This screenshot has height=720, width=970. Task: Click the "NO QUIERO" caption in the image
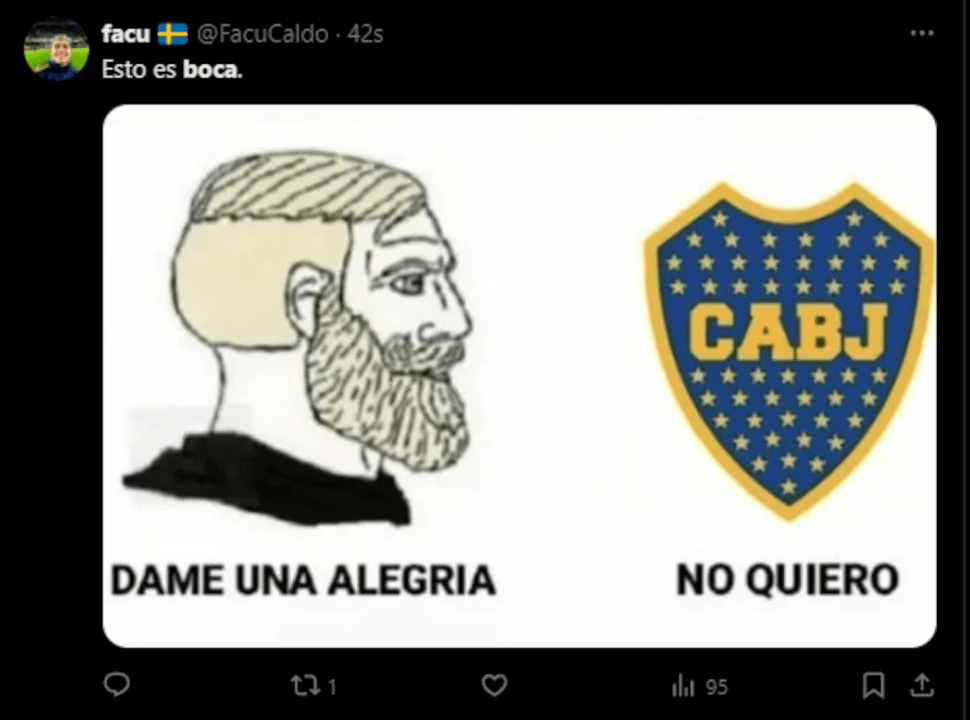[x=788, y=580]
